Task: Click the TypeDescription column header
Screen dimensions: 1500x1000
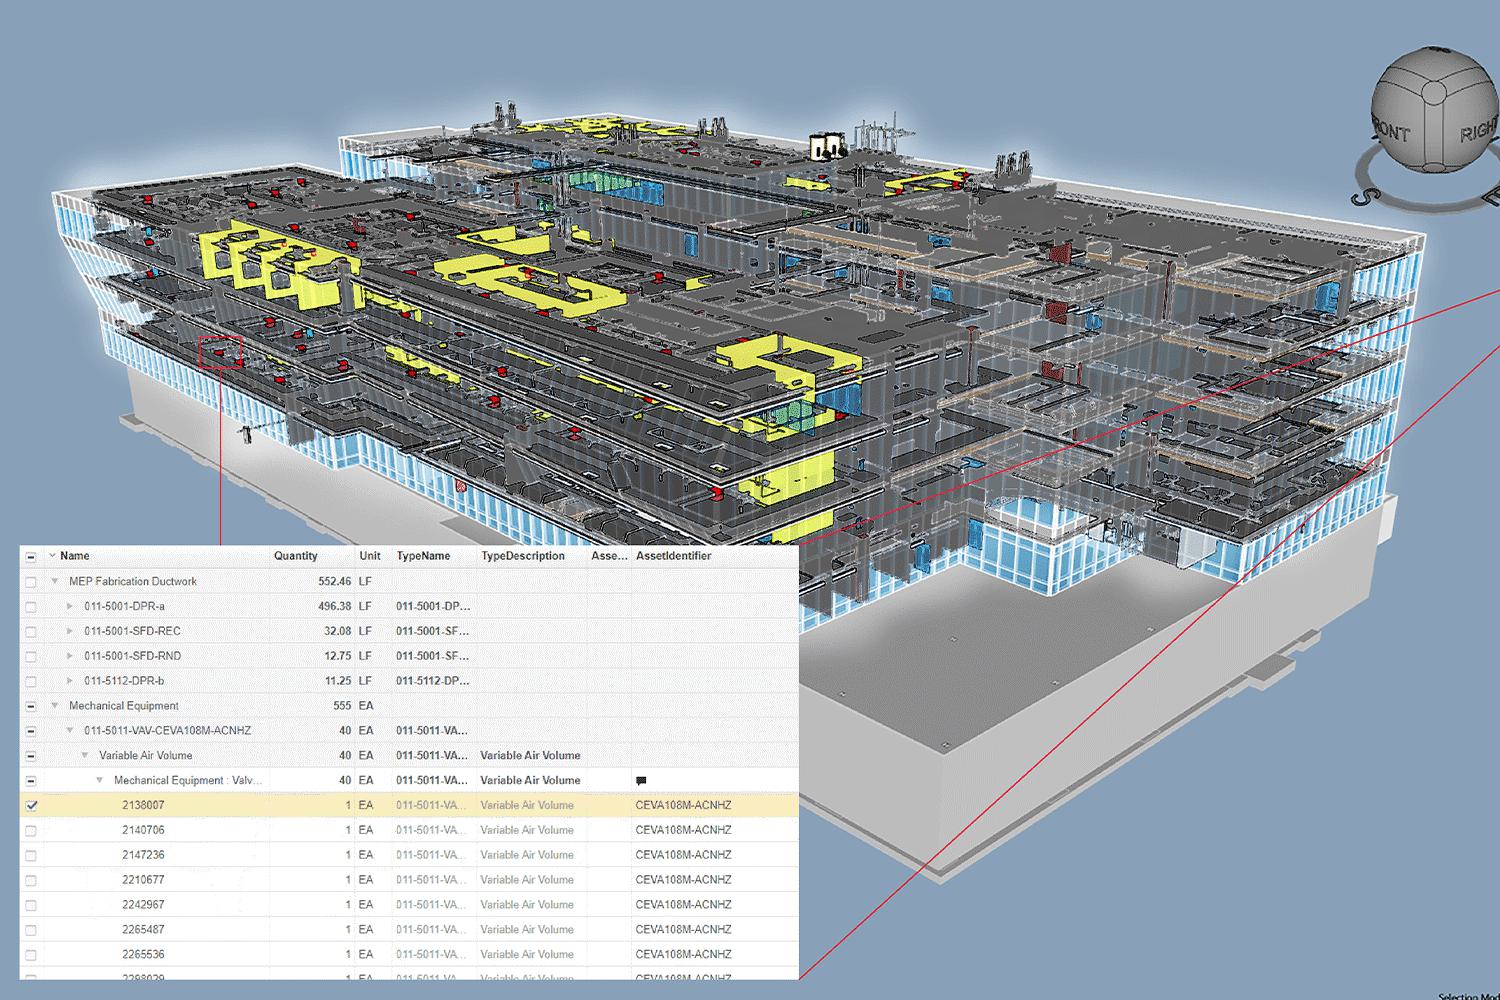Action: pos(523,556)
